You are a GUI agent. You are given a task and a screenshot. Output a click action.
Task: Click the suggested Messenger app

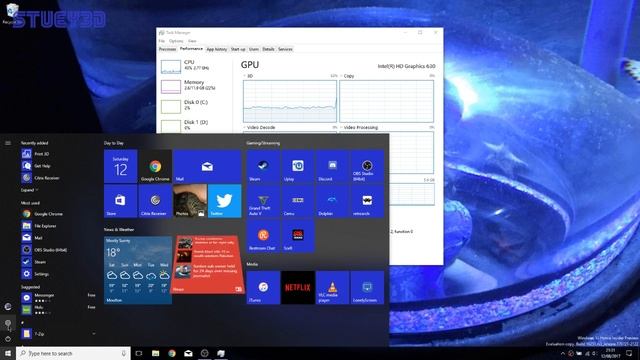point(58,298)
